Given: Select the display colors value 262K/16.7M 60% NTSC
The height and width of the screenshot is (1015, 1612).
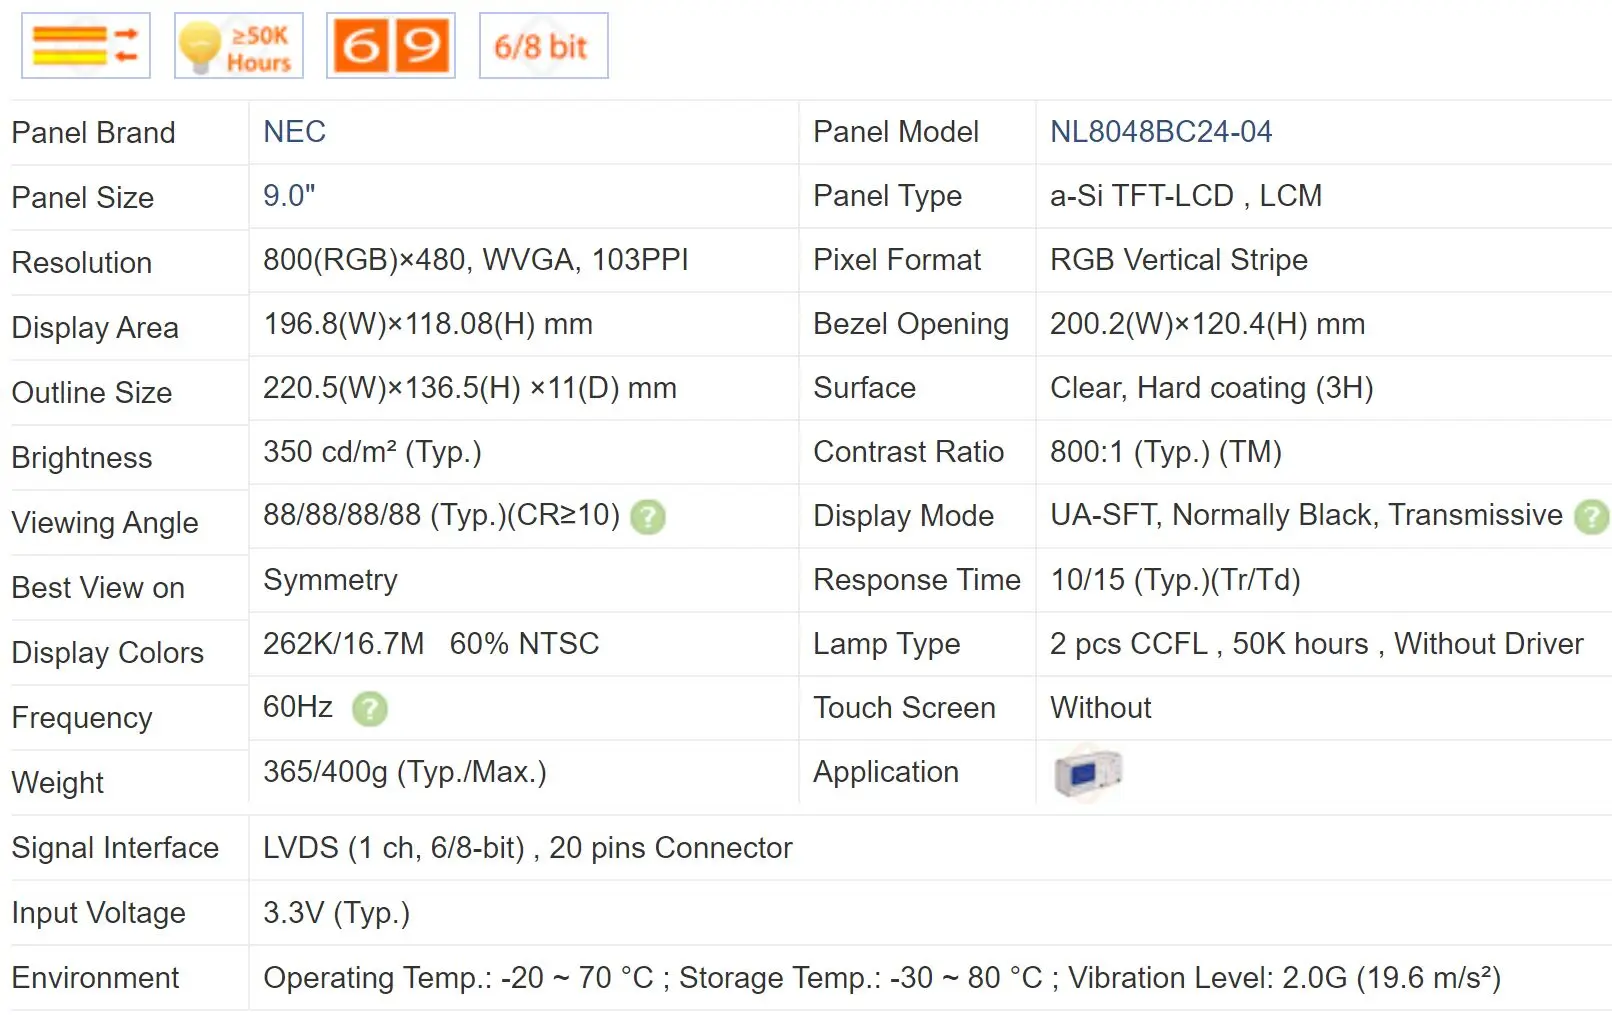Looking at the screenshot, I should pos(431,644).
